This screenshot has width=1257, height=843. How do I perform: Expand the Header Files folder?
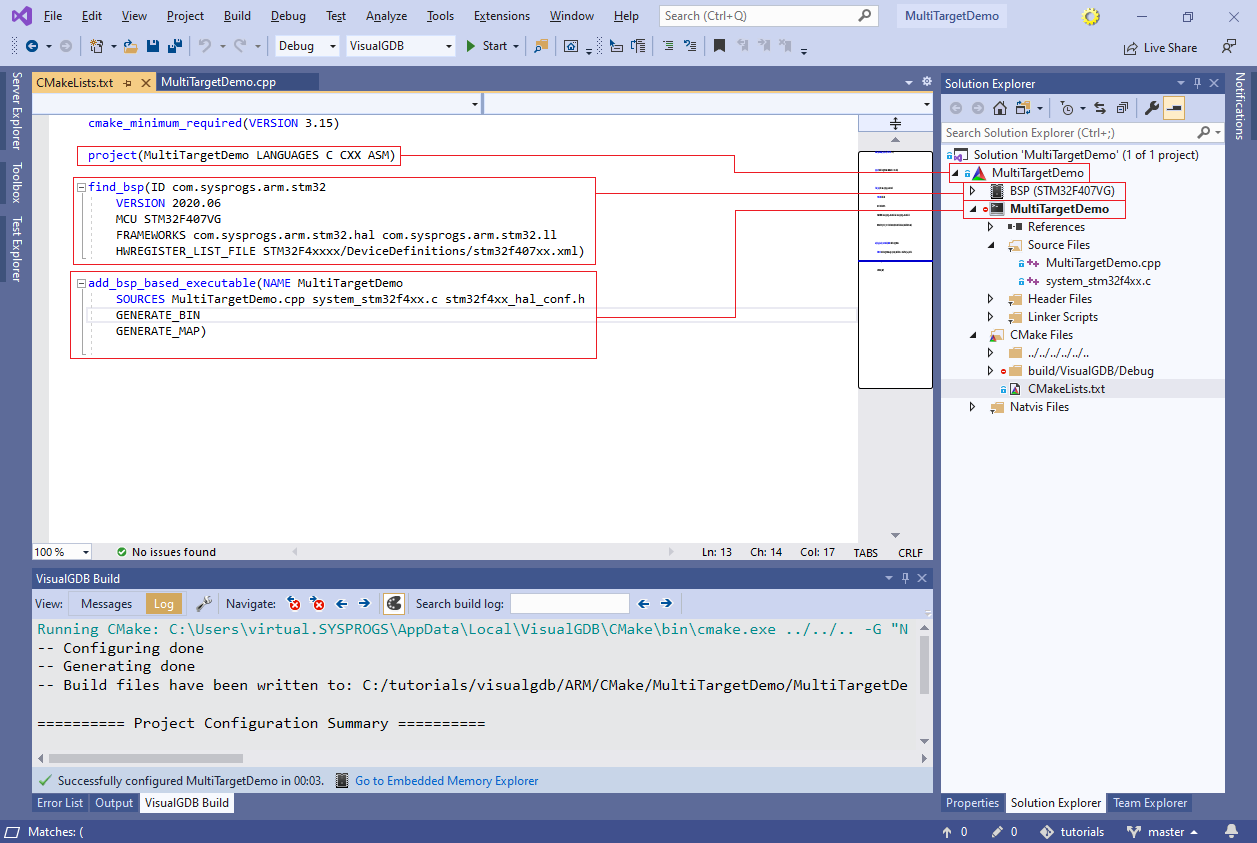point(991,299)
